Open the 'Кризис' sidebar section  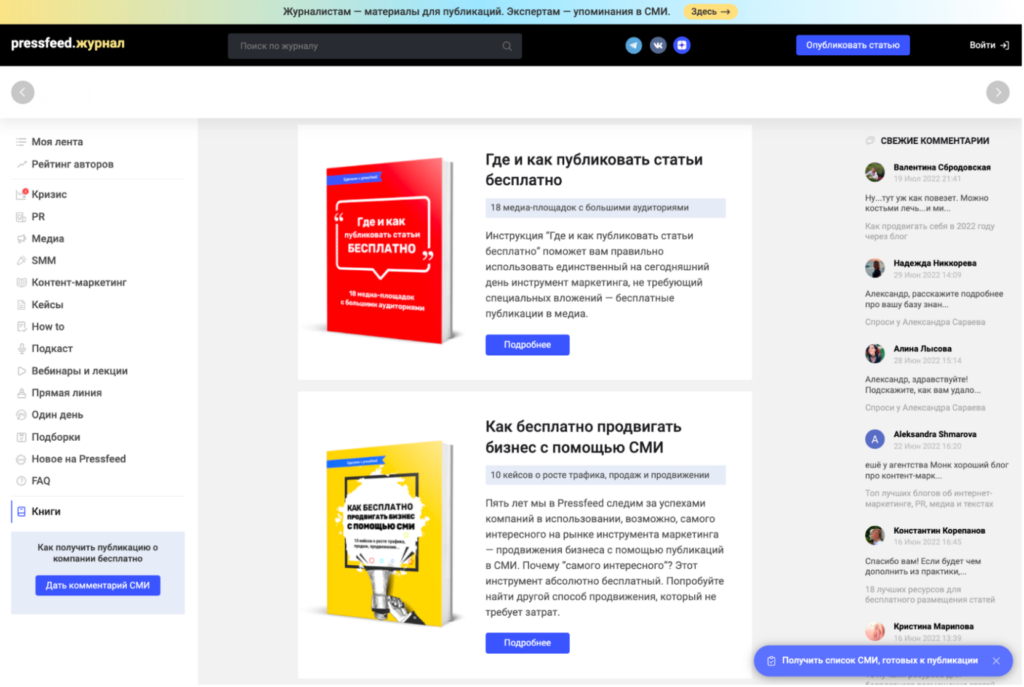click(x=49, y=194)
